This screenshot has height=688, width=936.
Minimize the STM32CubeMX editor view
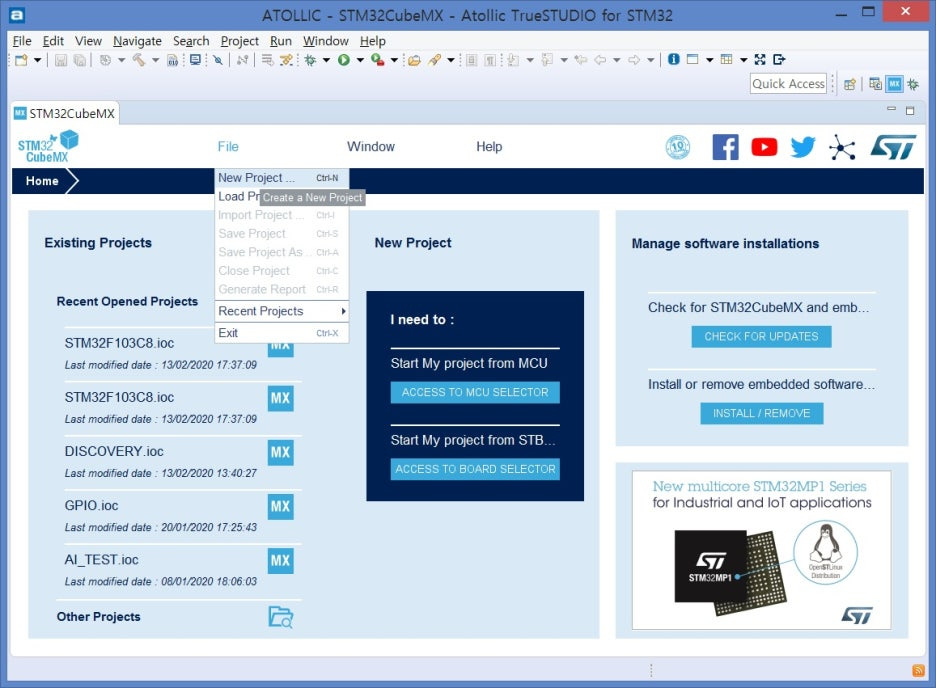click(891, 109)
